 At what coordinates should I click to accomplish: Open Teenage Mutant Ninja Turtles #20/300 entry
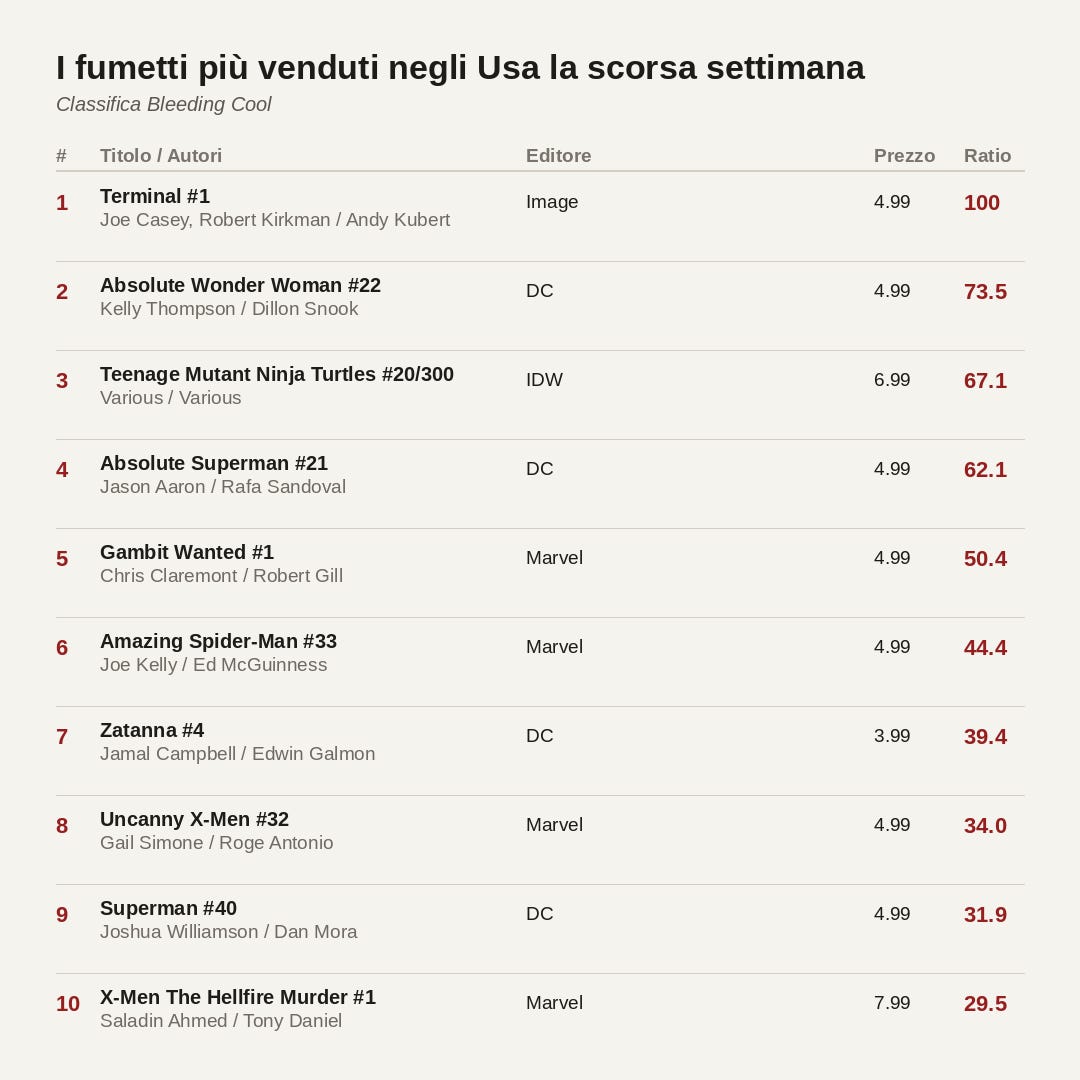[276, 374]
